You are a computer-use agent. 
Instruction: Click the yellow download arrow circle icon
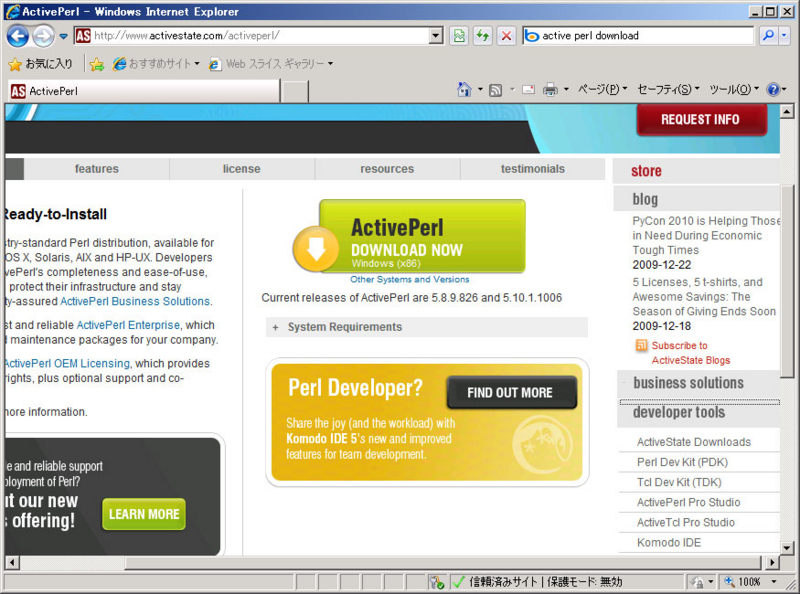316,249
